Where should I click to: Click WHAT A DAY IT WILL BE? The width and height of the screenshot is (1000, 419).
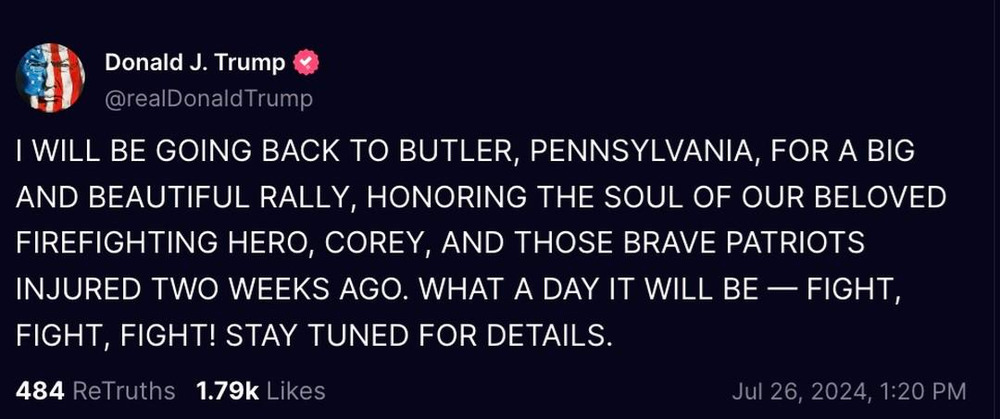[x=588, y=289]
